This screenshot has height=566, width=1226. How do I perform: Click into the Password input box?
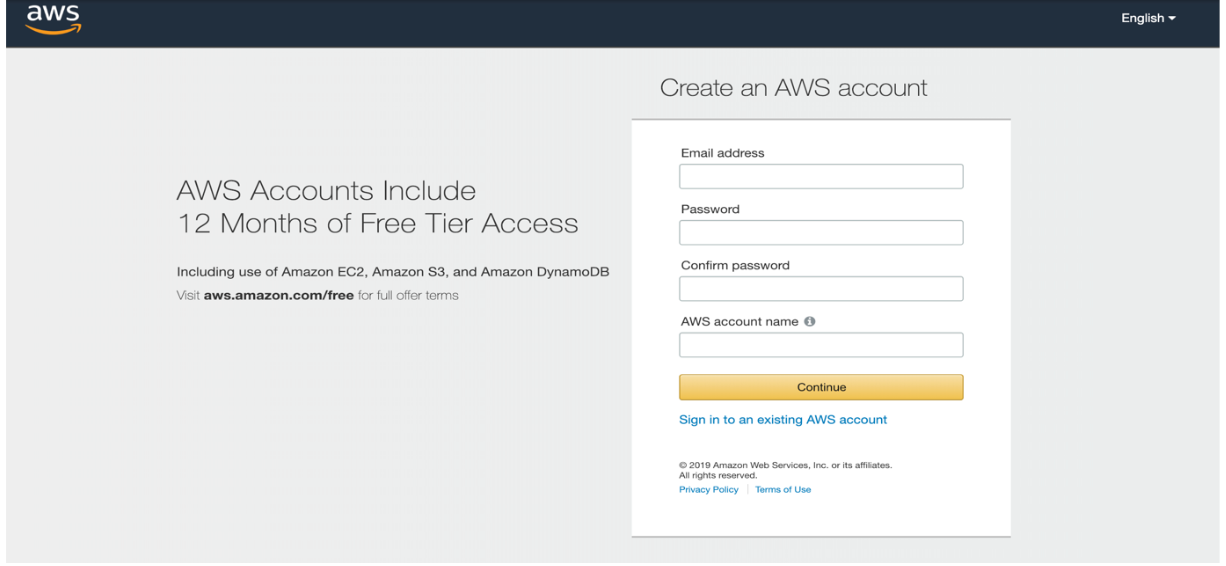point(821,233)
